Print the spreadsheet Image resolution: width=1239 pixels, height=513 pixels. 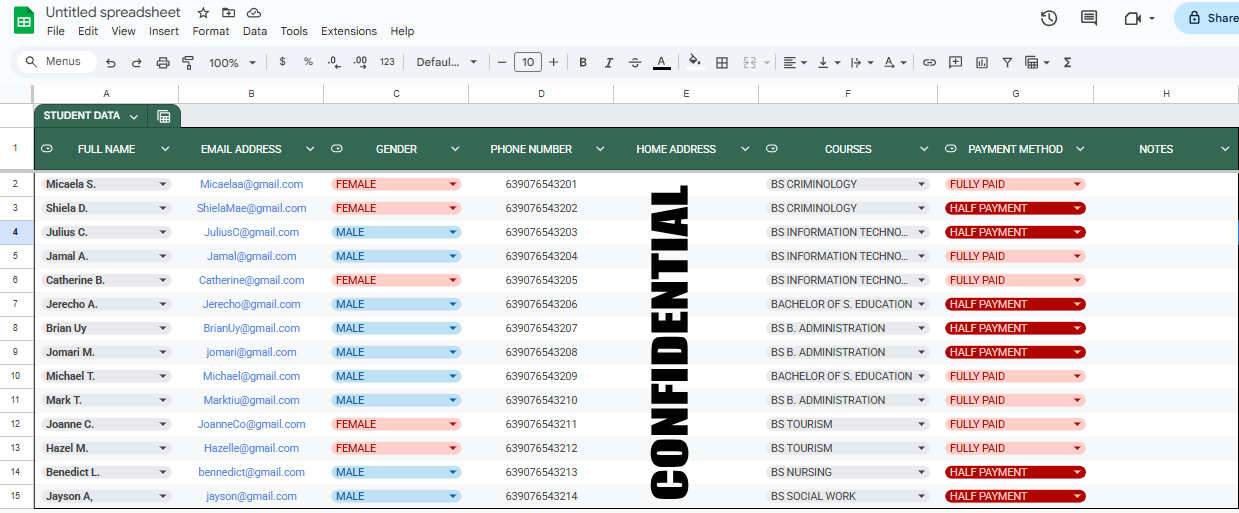coord(163,62)
